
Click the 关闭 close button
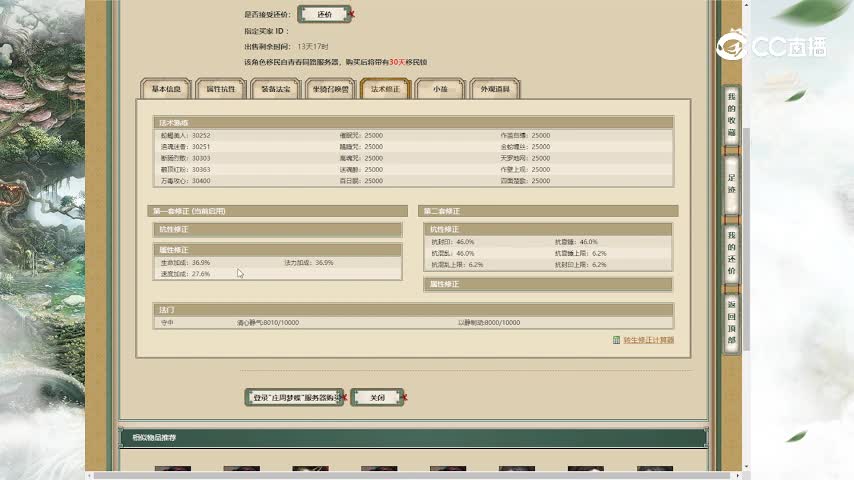tap(377, 397)
